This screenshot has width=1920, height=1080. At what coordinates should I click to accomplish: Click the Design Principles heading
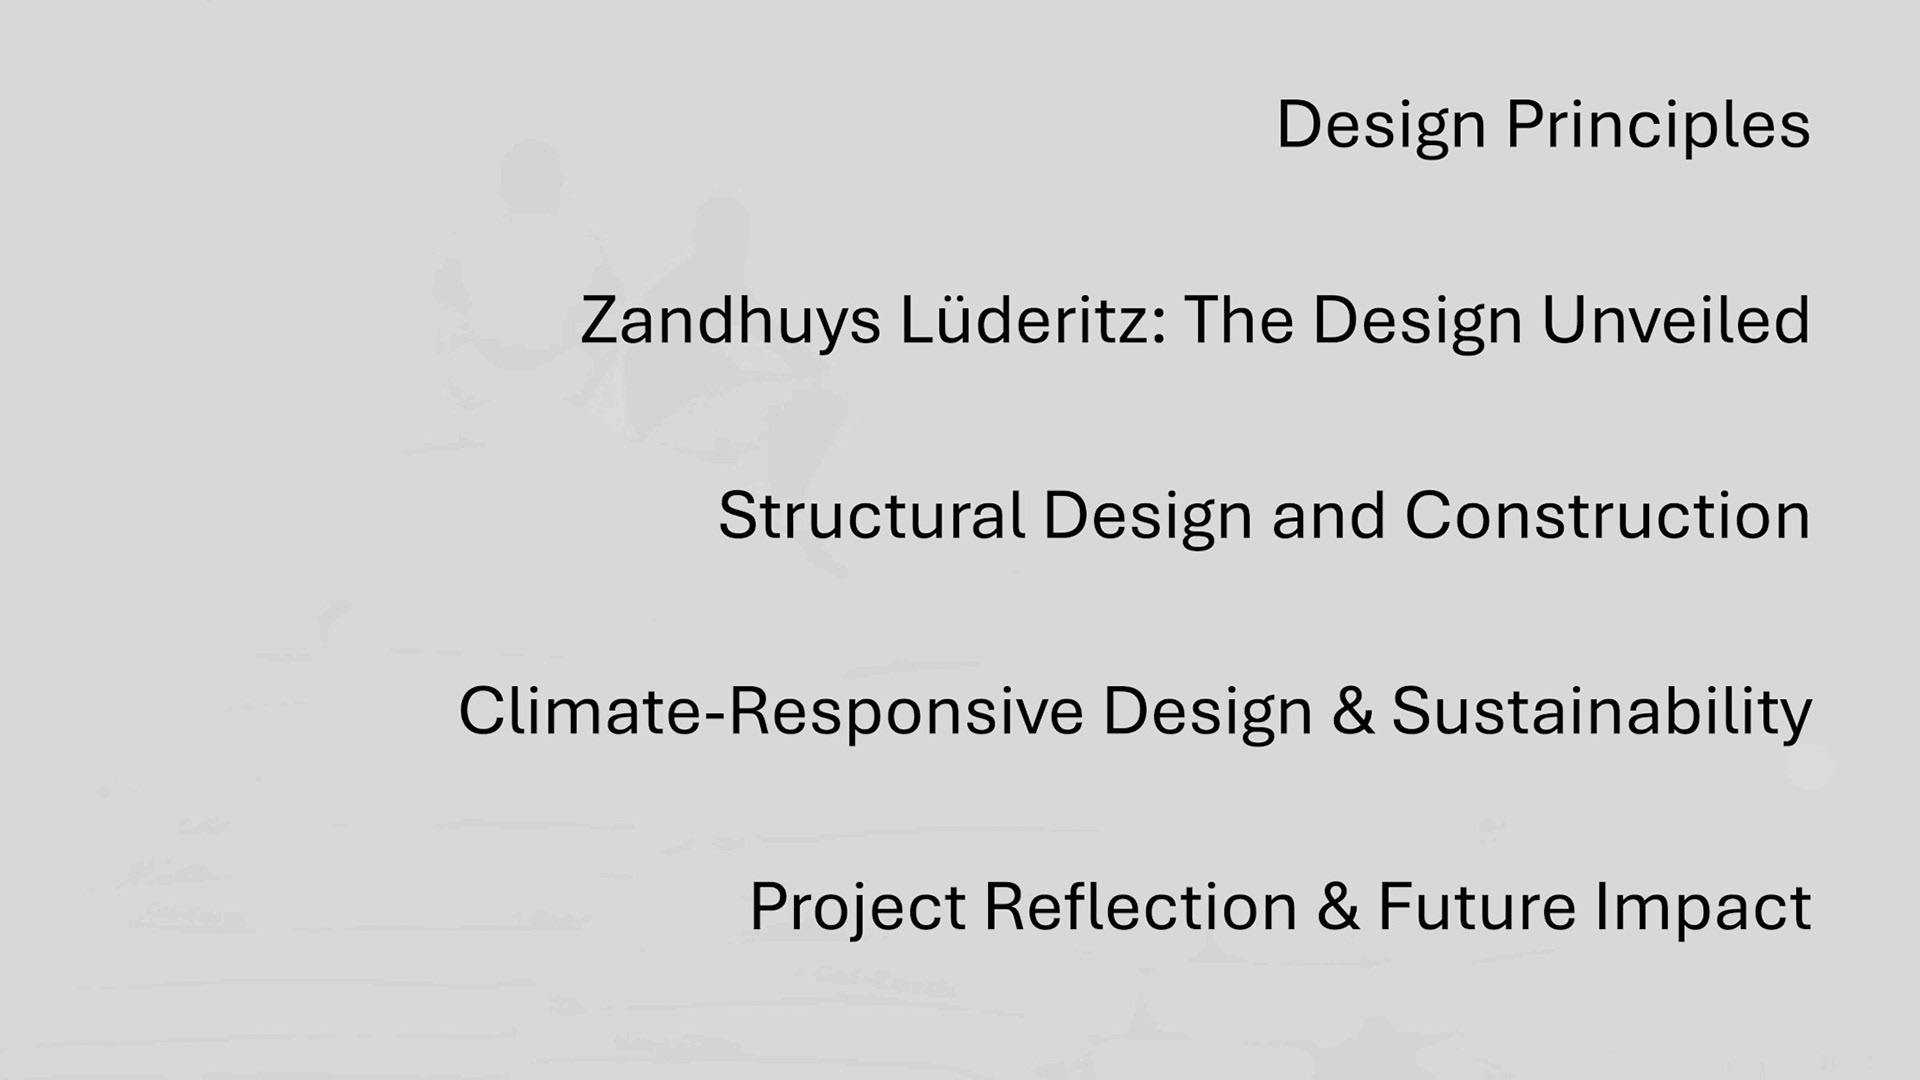(x=1542, y=125)
